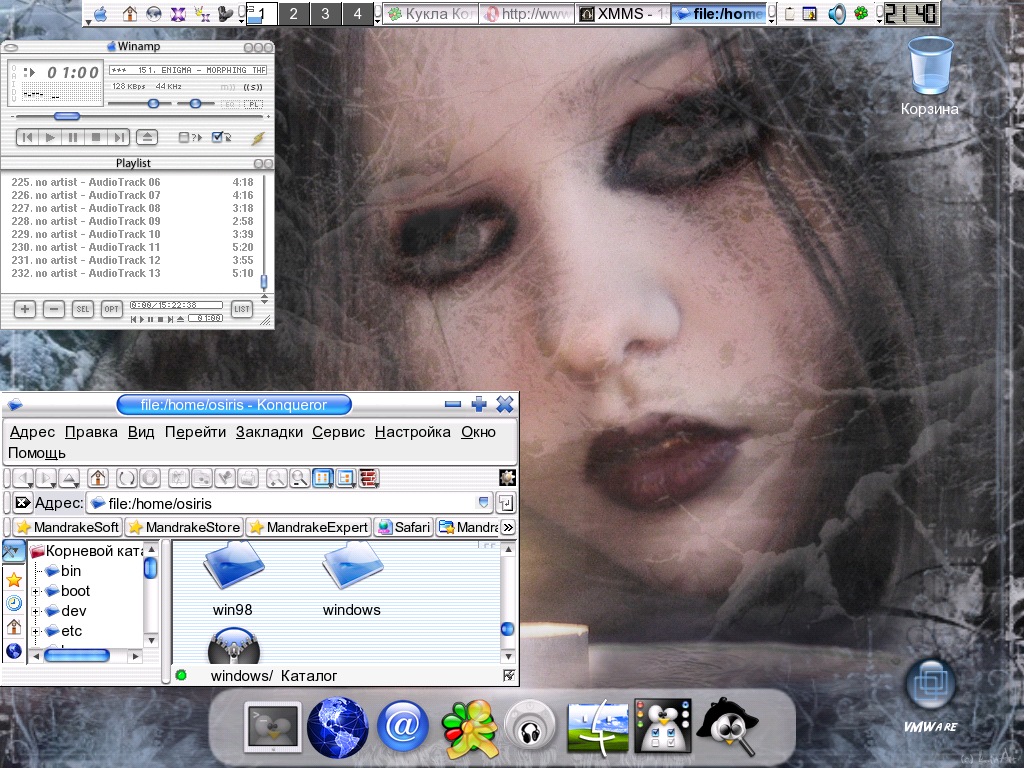
Task: Click the Home button in Konqueror toolbar
Action: (x=97, y=478)
